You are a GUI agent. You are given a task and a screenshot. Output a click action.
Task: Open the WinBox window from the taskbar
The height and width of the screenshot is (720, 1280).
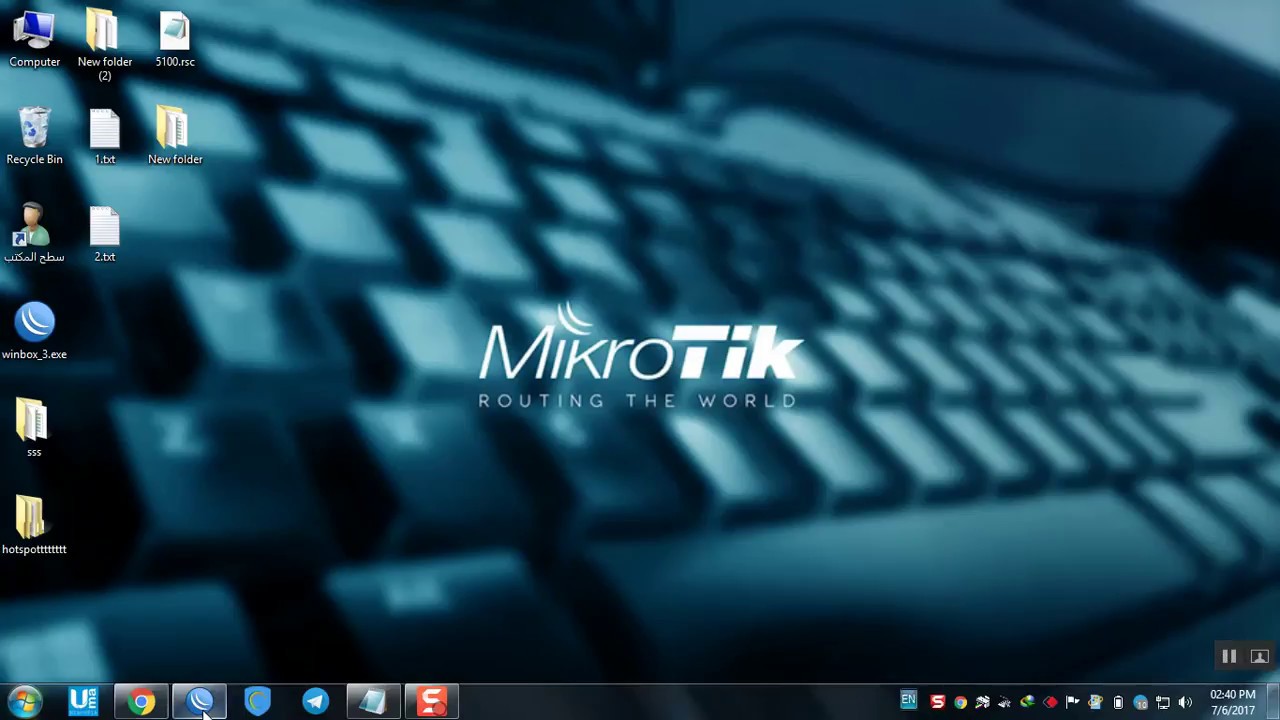(x=200, y=701)
